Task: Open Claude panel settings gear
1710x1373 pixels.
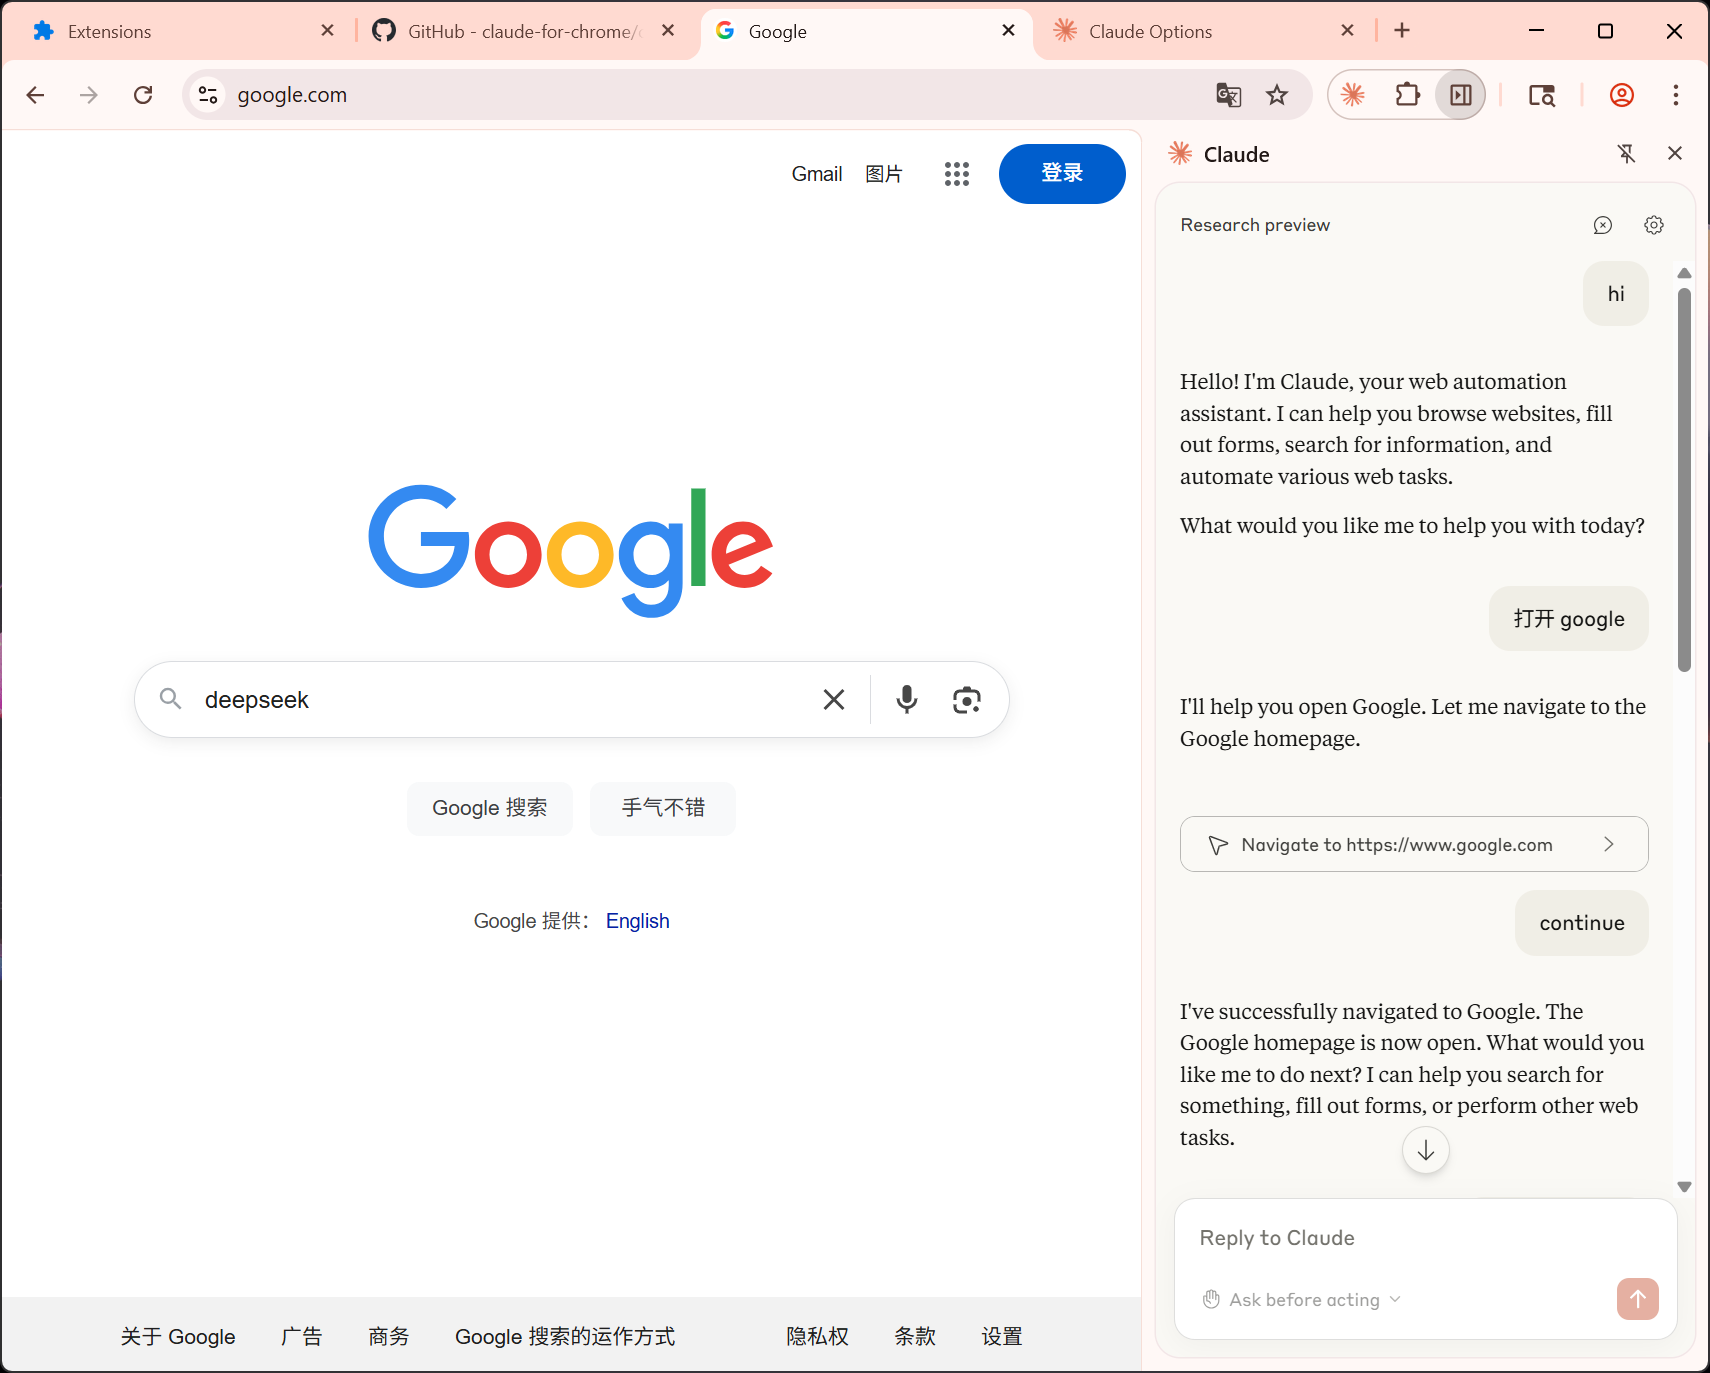Action: click(x=1654, y=225)
